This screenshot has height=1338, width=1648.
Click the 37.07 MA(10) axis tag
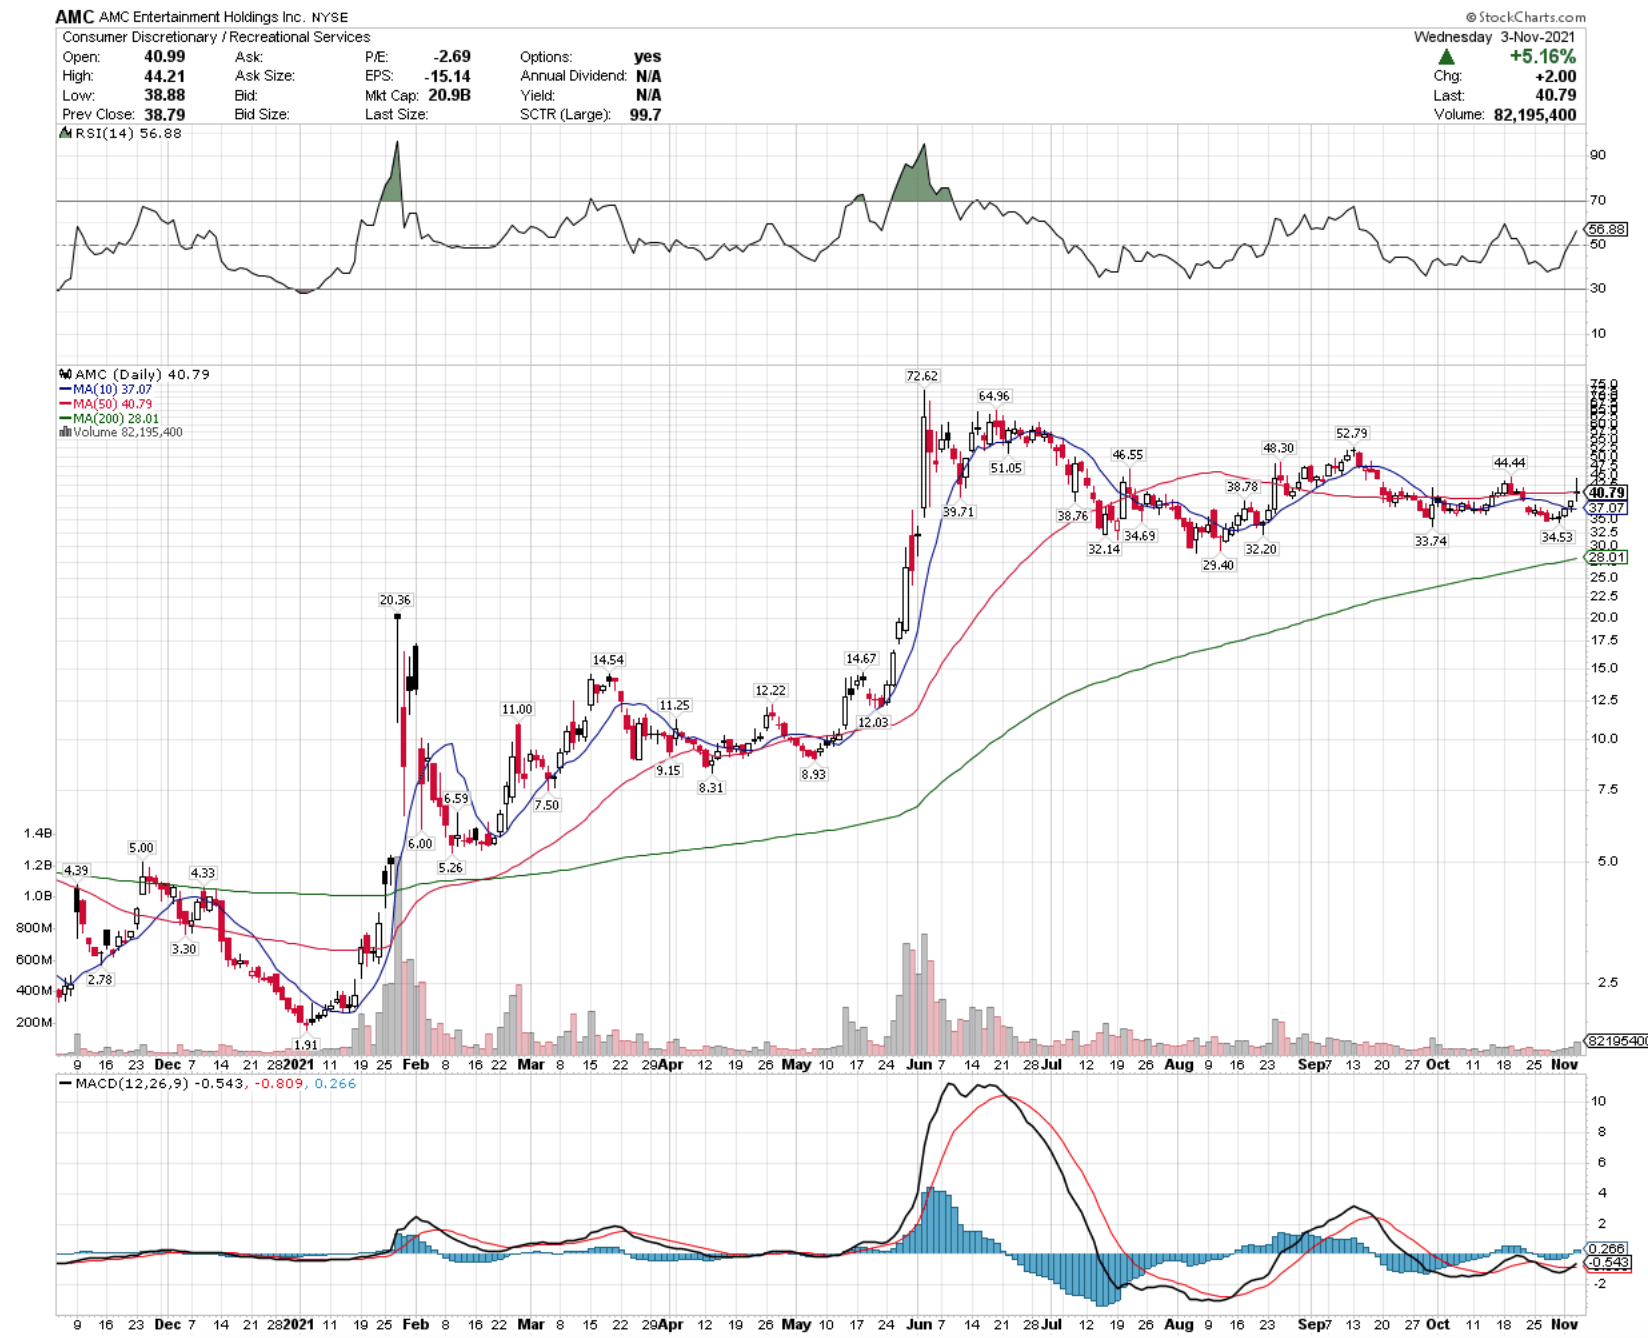[1606, 508]
